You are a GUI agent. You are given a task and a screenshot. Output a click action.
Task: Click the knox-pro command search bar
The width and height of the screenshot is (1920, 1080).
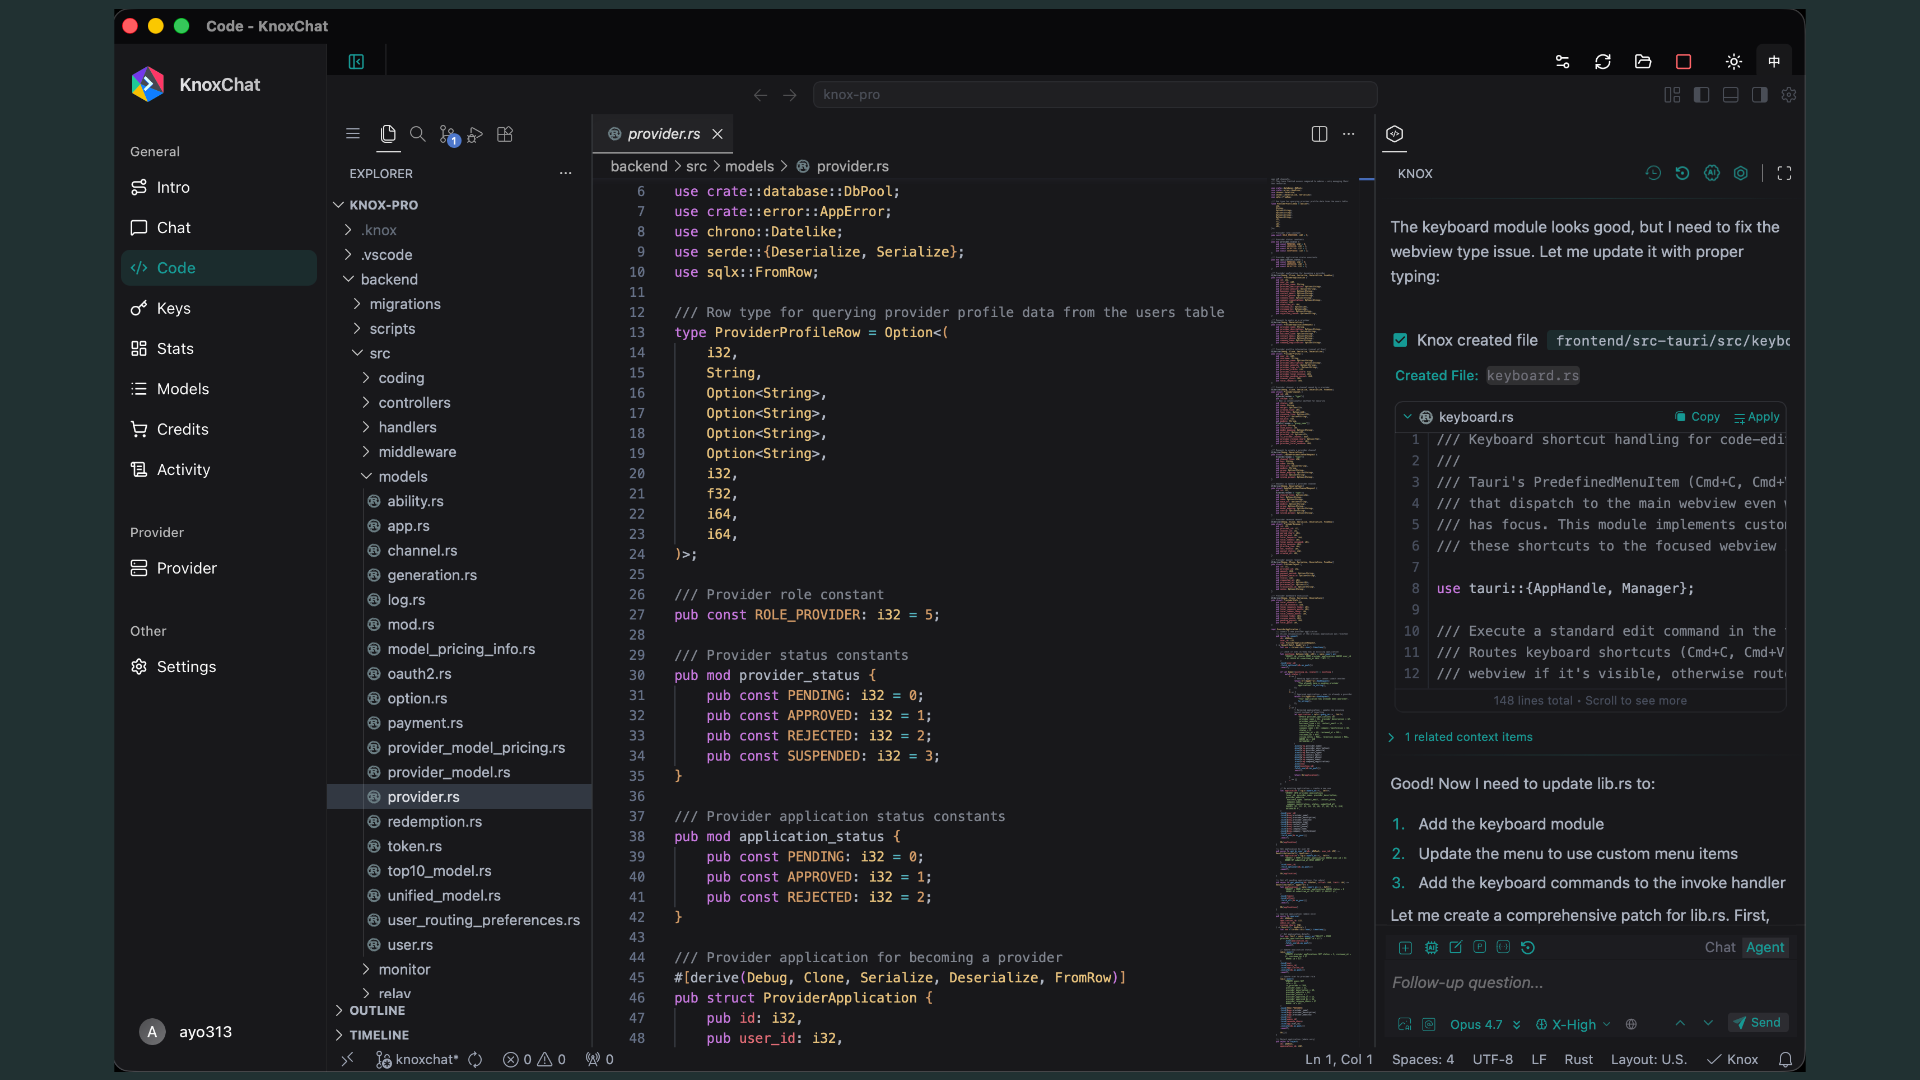pyautogui.click(x=1094, y=95)
